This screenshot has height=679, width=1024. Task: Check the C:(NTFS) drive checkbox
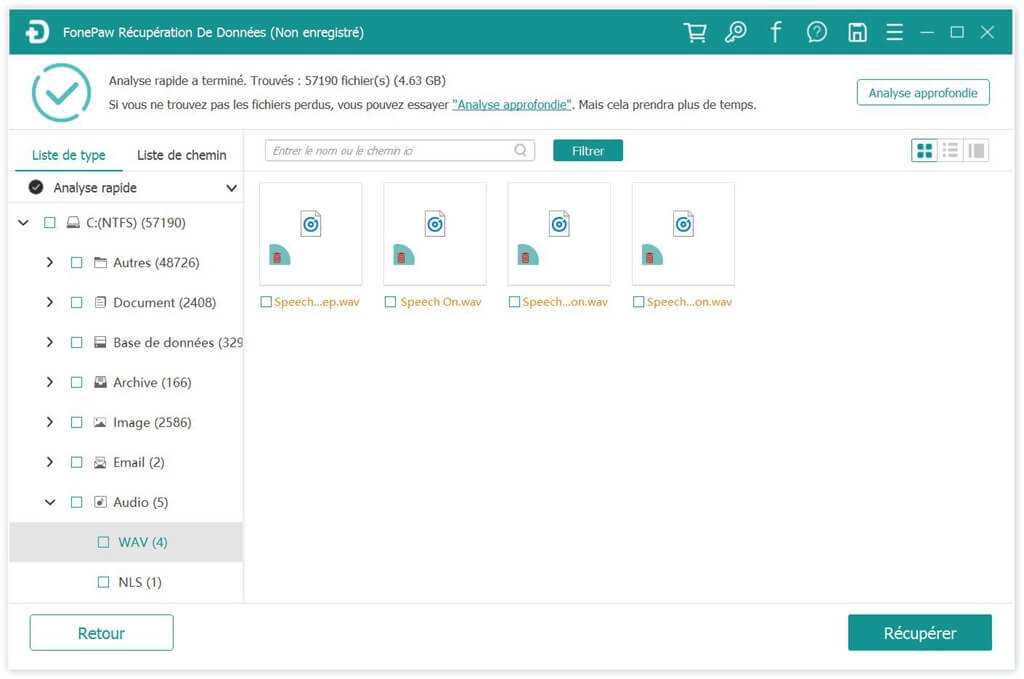point(50,223)
